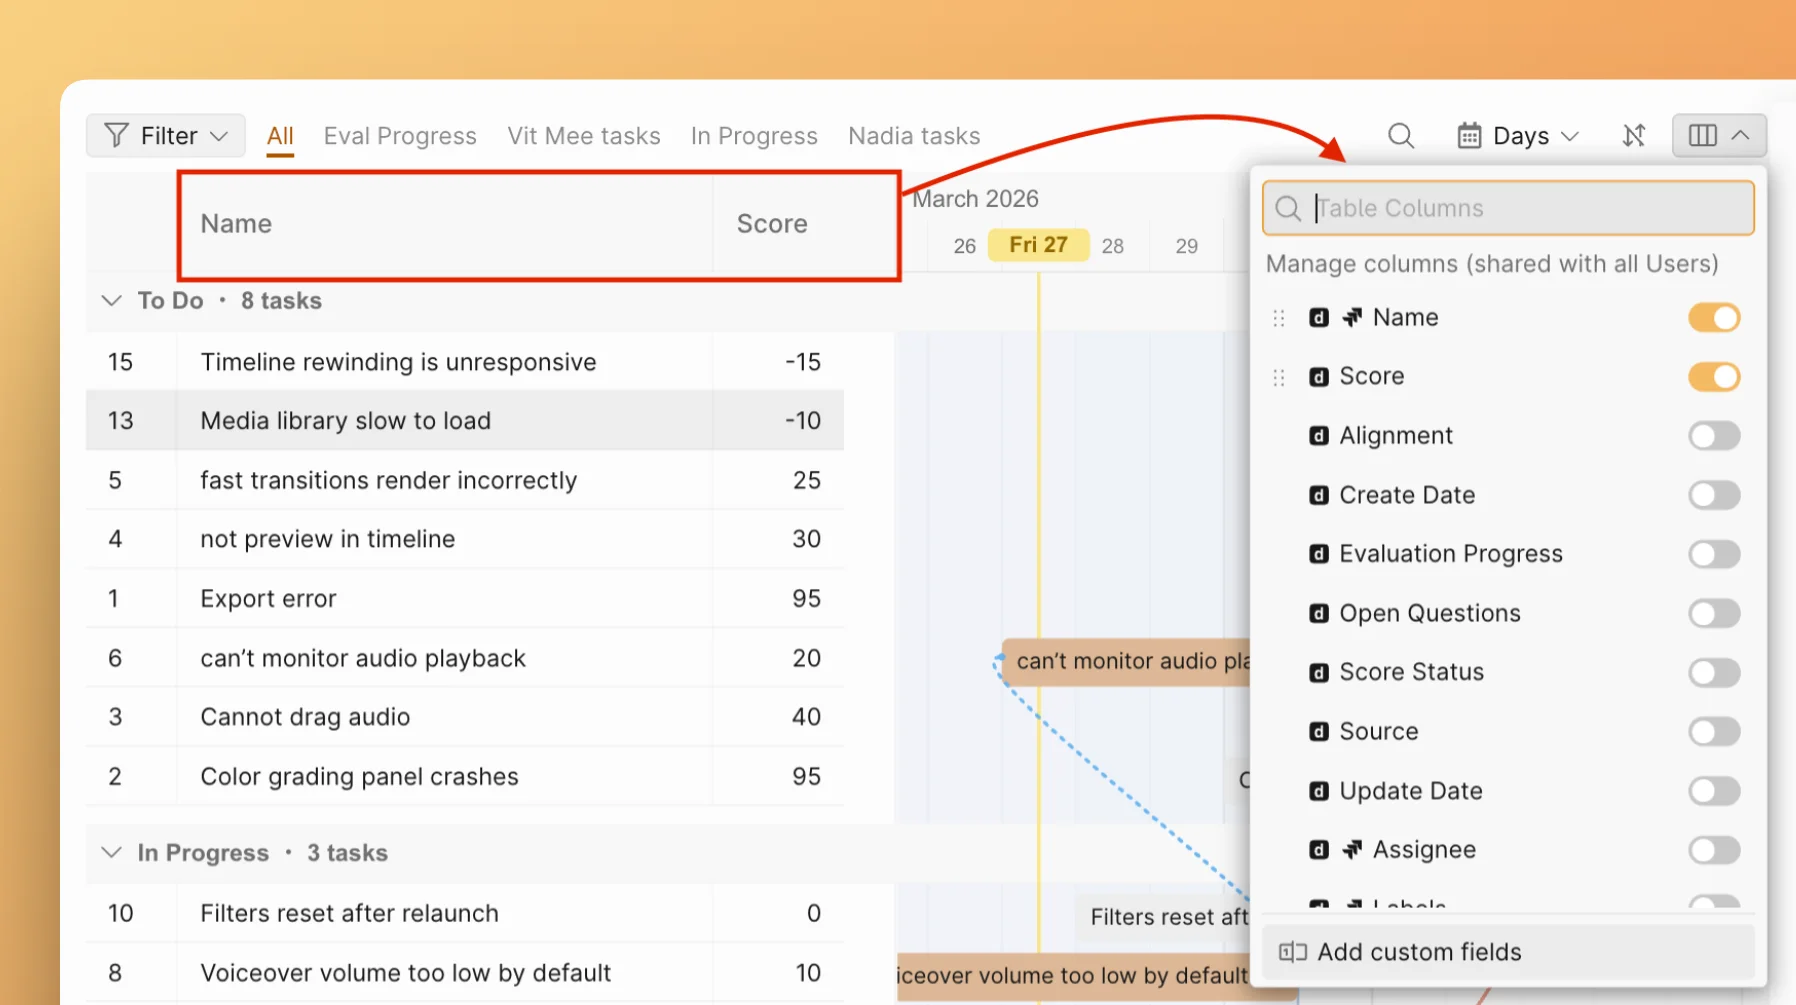Click the table columns layout icon
This screenshot has height=1005, width=1796.
coord(1702,136)
